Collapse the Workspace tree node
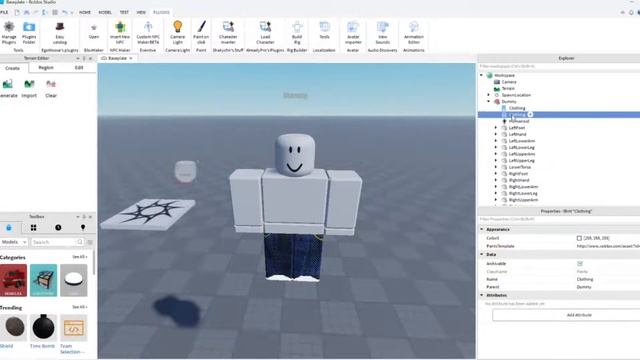This screenshot has height=360, width=640. 482,75
